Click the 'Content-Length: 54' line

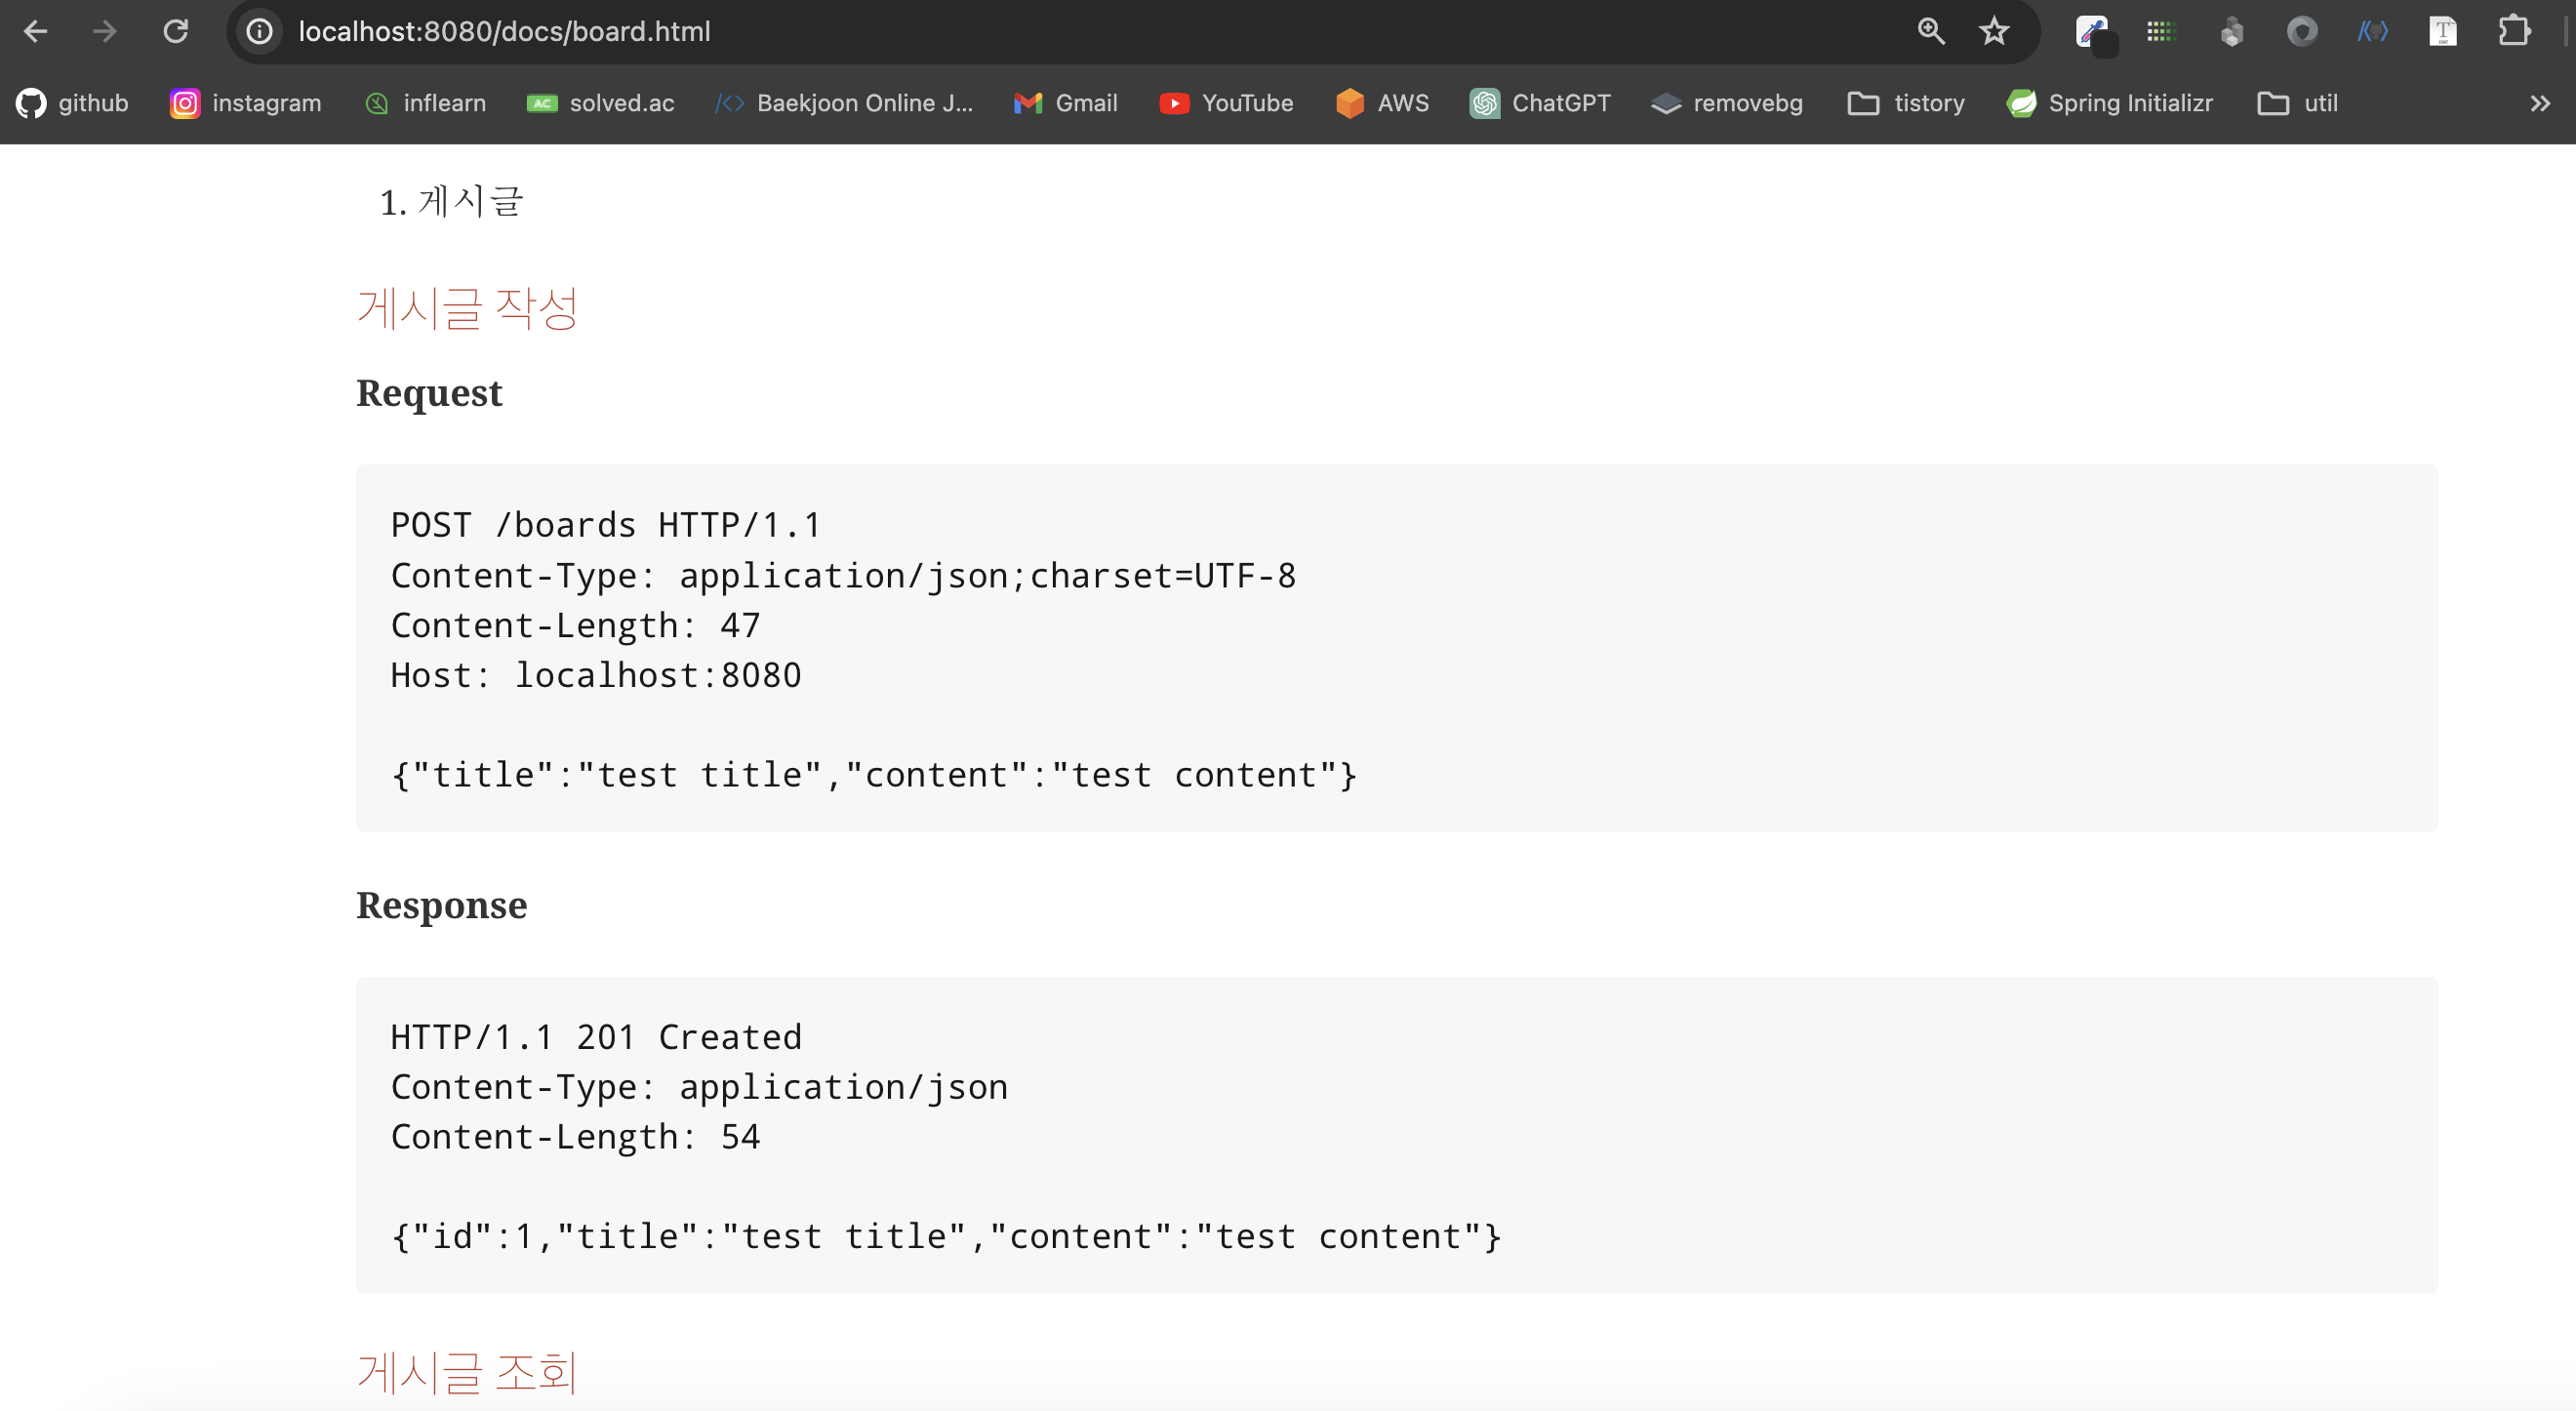575,1137
